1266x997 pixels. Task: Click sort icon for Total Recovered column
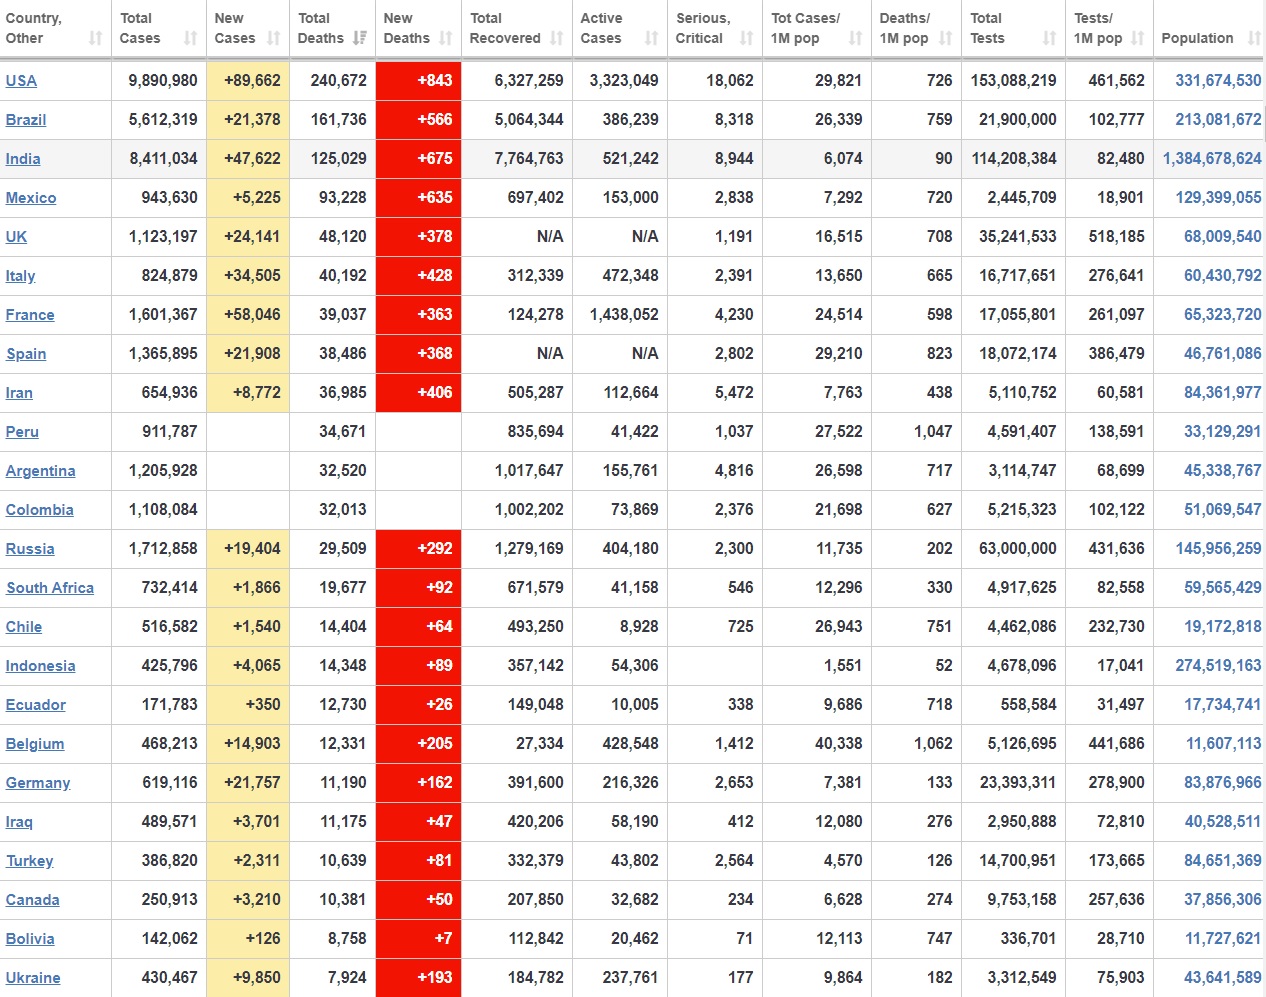pos(557,39)
